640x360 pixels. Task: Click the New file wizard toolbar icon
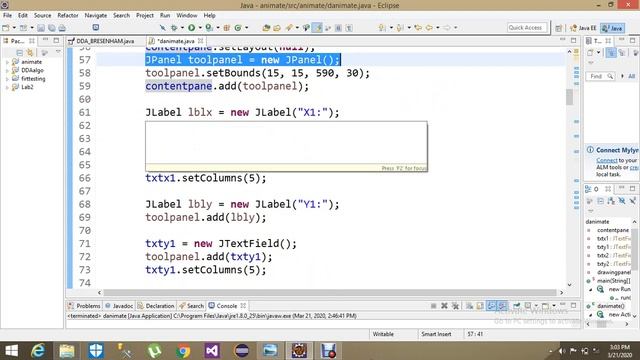pyautogui.click(x=6, y=28)
